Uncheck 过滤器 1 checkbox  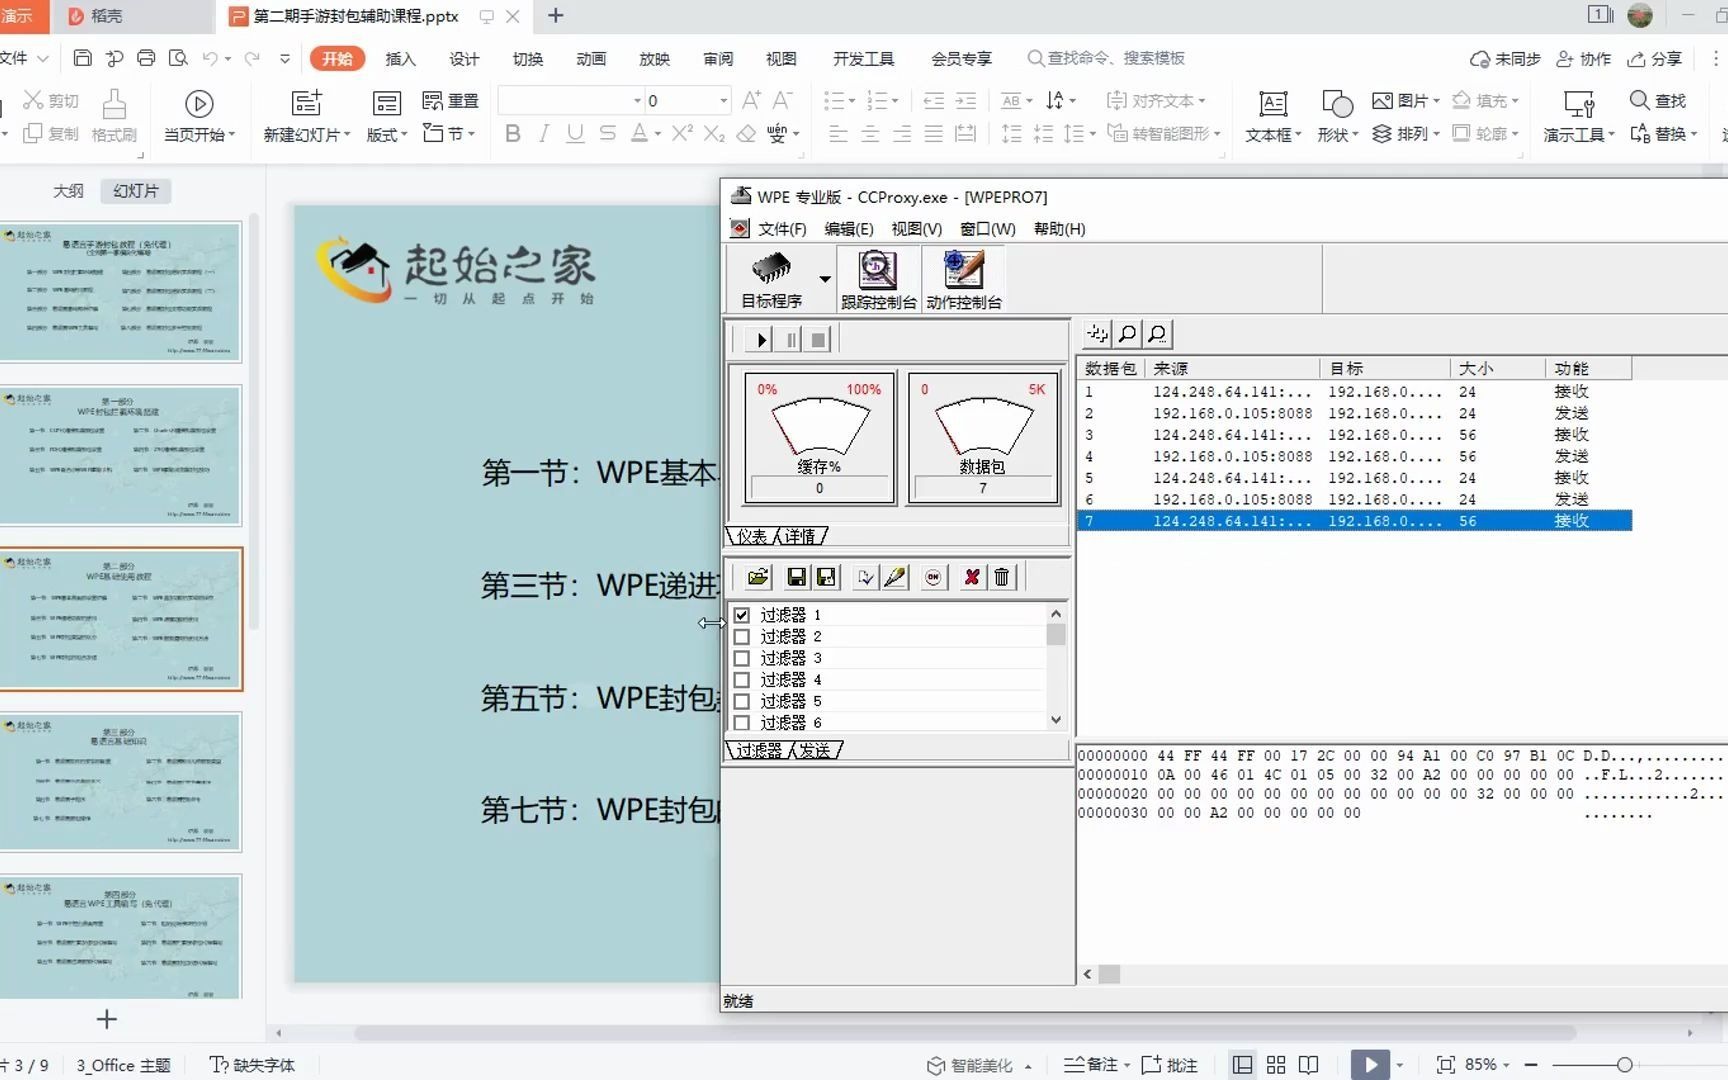point(742,615)
